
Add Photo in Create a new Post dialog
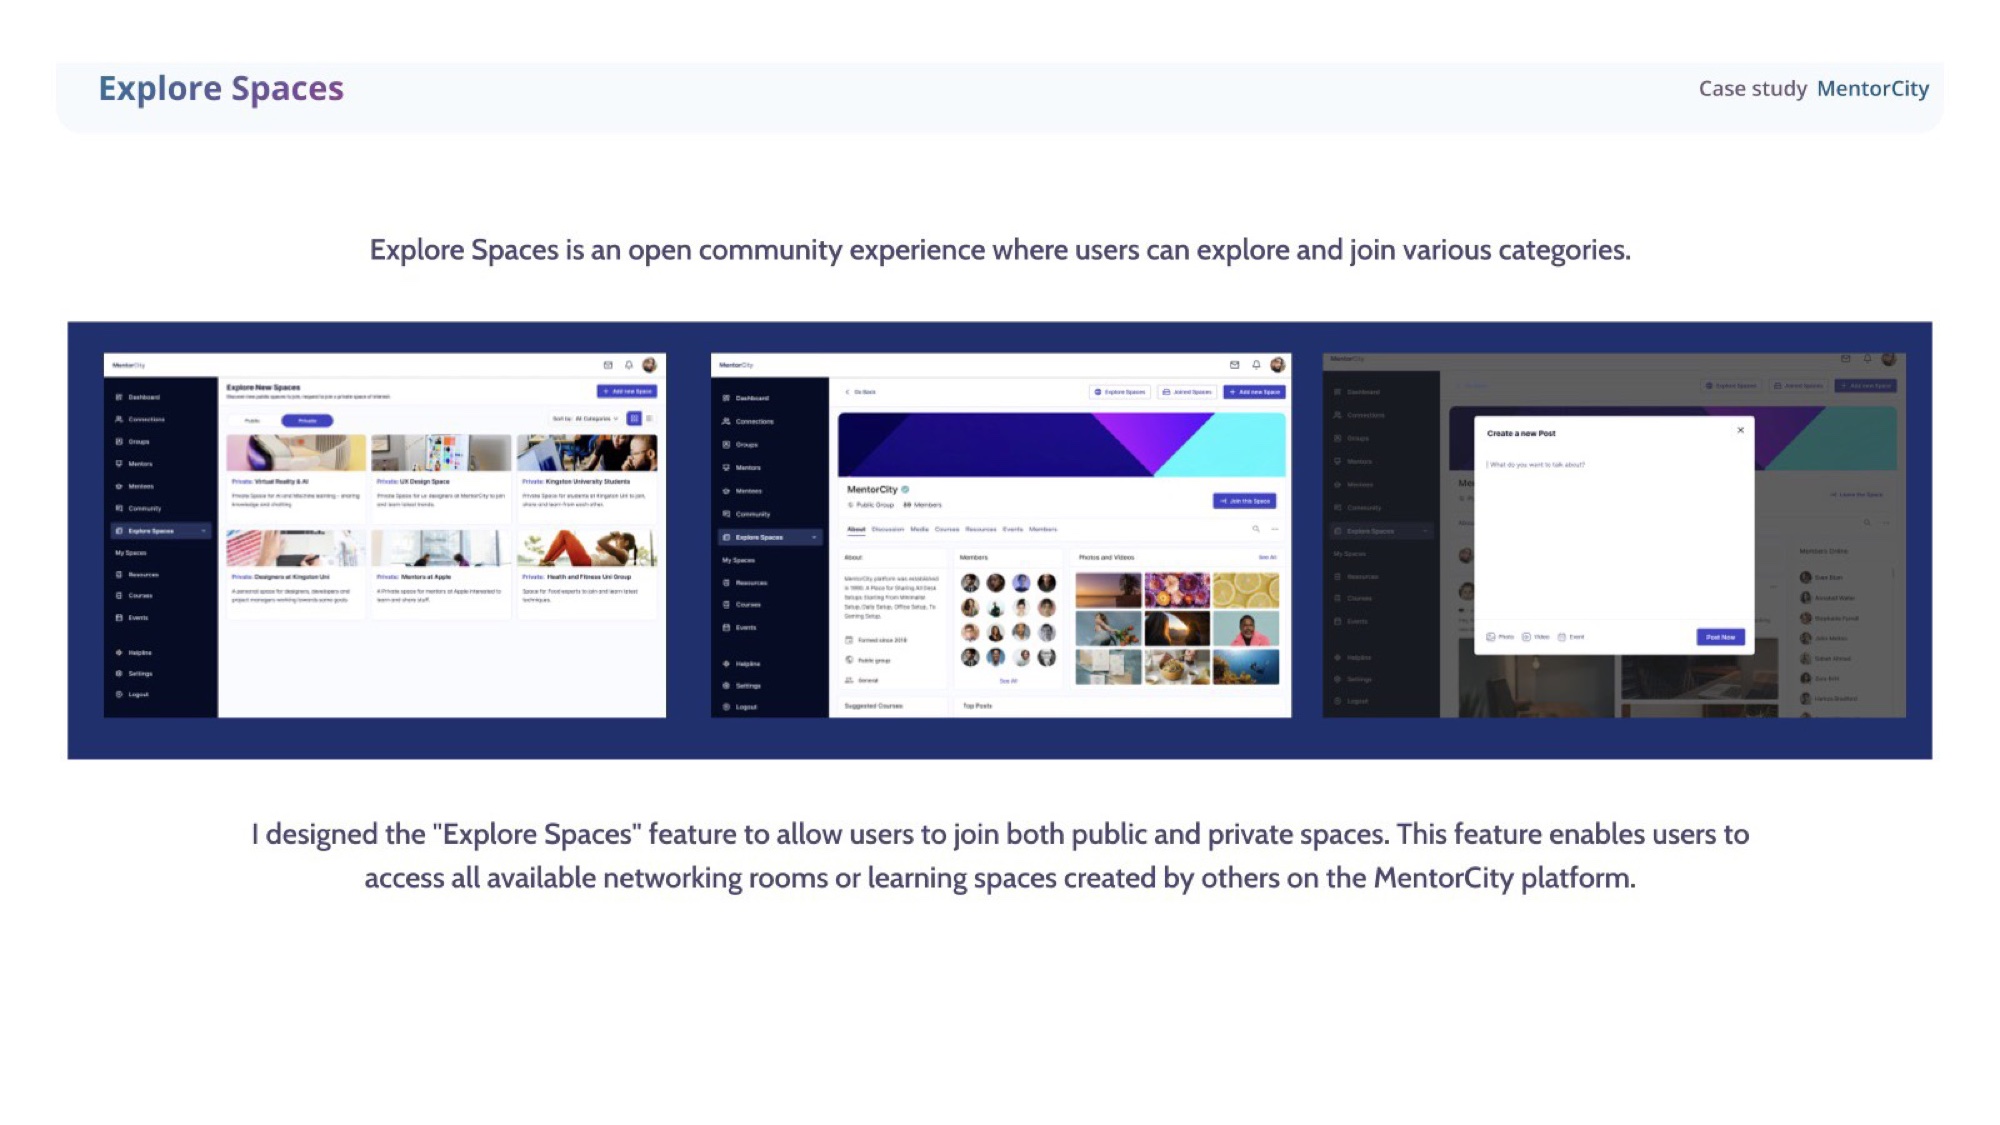pos(1500,637)
